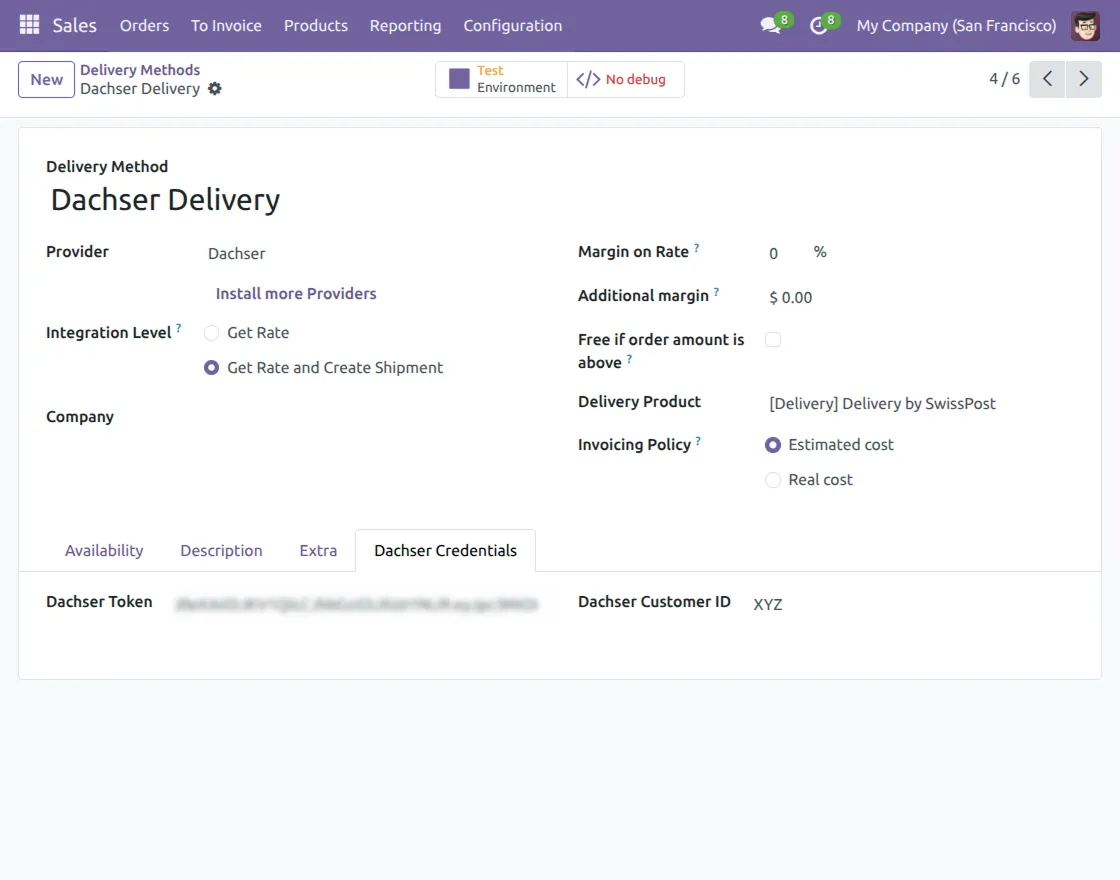
Task: Click the Margin on Rate help question mark
Action: tap(696, 247)
